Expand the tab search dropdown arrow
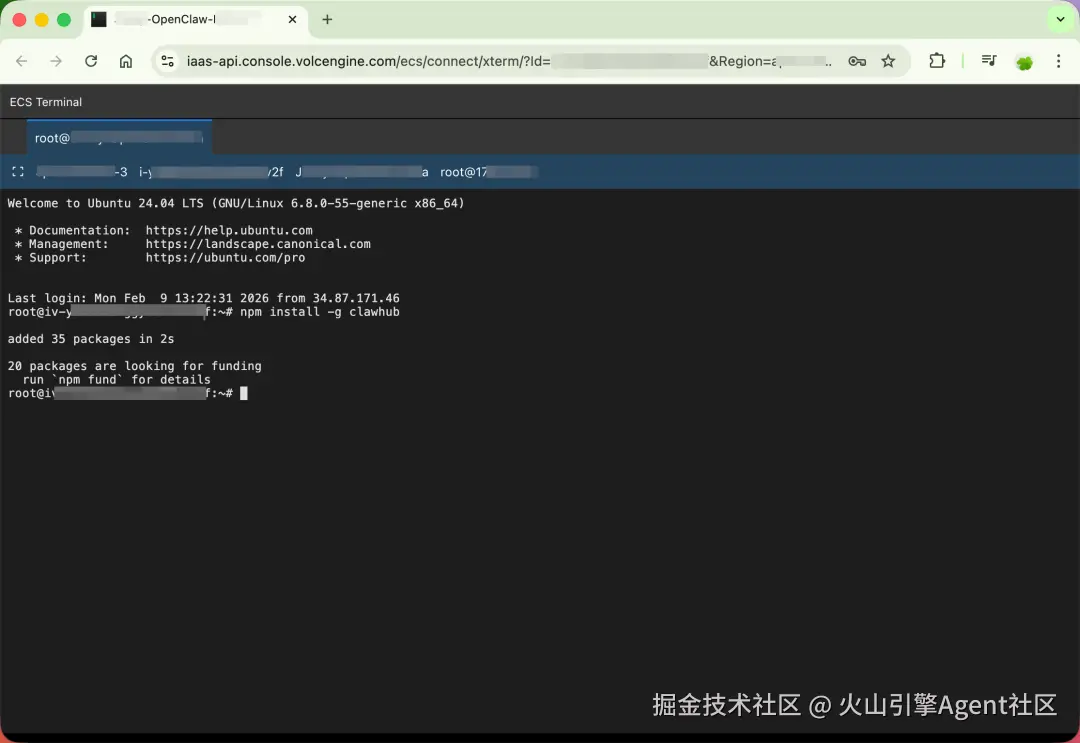Image resolution: width=1080 pixels, height=743 pixels. [x=1061, y=19]
